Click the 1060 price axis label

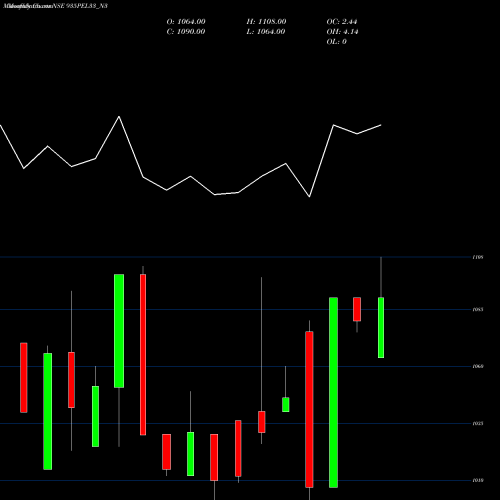point(478,367)
